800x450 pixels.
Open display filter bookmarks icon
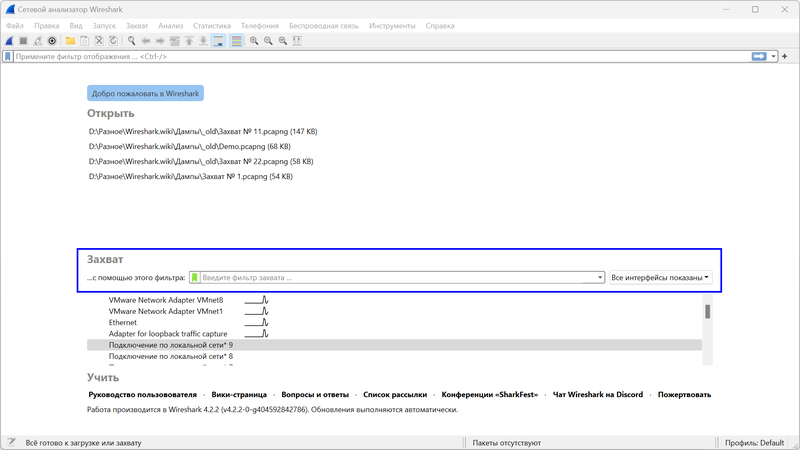tap(8, 57)
